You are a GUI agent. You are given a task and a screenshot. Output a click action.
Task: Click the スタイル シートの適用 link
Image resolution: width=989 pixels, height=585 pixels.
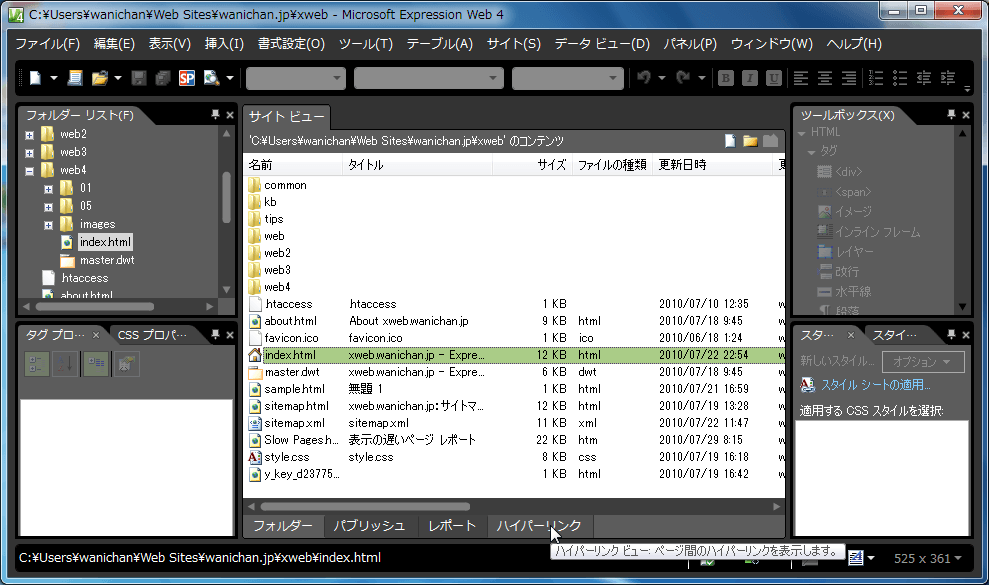tap(875, 385)
